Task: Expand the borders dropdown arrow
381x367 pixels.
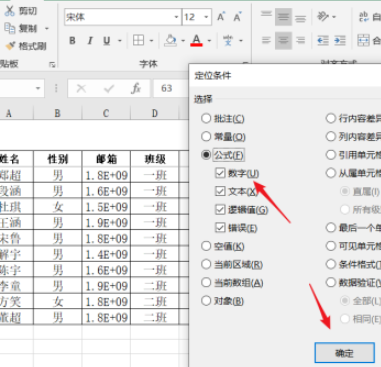Action: point(151,41)
